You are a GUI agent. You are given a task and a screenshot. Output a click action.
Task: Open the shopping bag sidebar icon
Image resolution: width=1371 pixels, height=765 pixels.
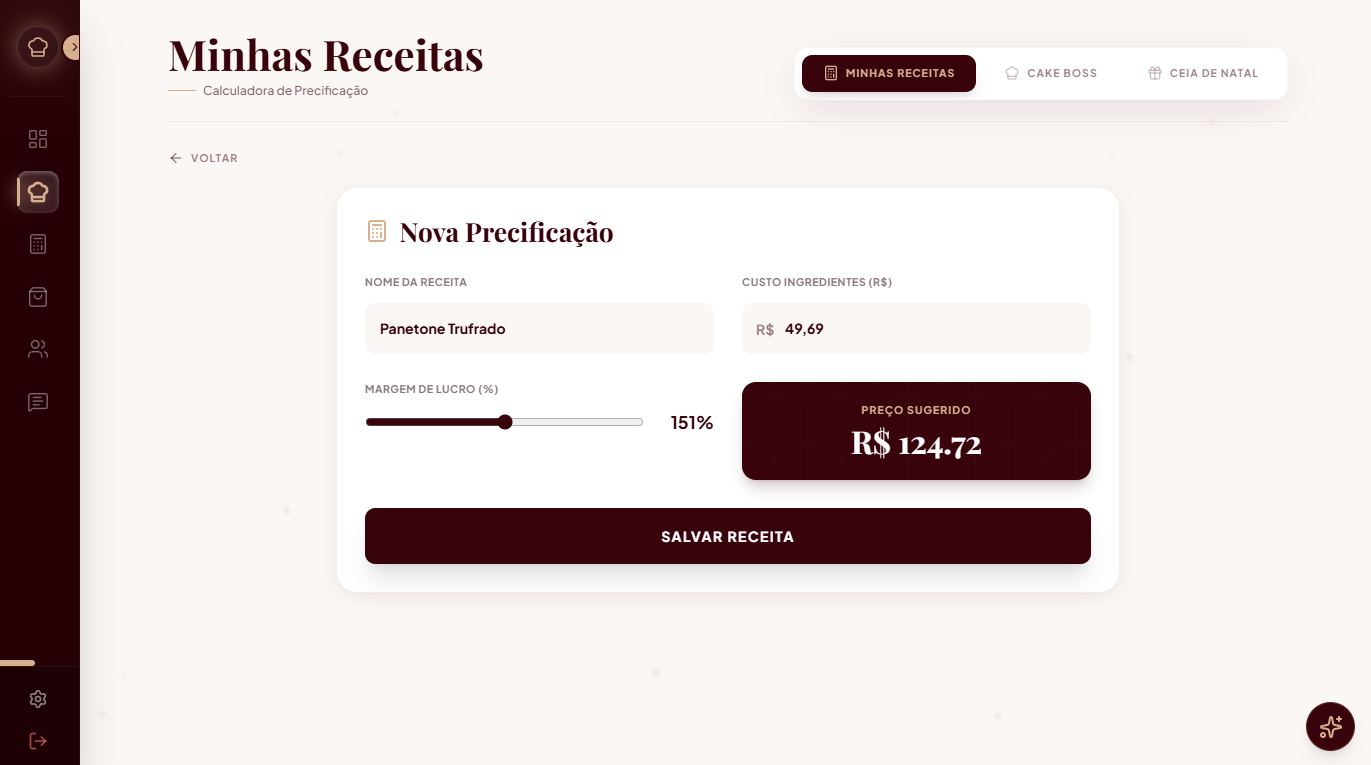click(38, 297)
